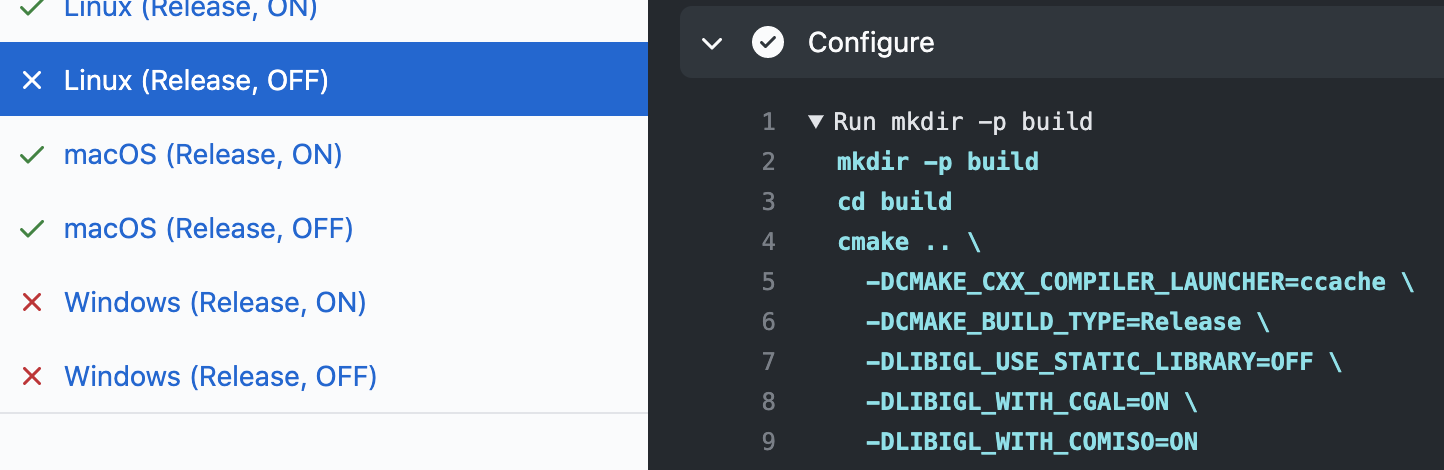Click the 'Run mkdir -p build' log line
The width and height of the screenshot is (1444, 470).
pos(963,122)
